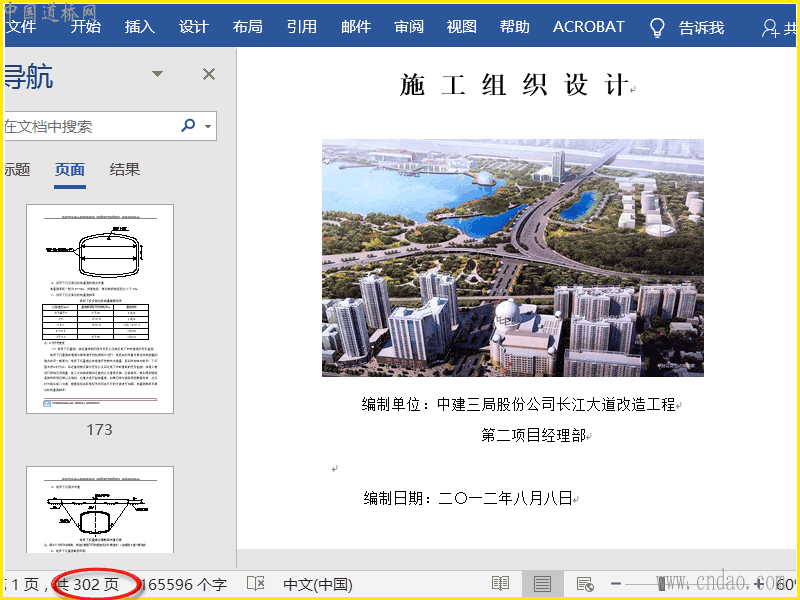Image resolution: width=800 pixels, height=600 pixels.
Task: Open the 插入 ribbon tab
Action: pyautogui.click(x=140, y=27)
